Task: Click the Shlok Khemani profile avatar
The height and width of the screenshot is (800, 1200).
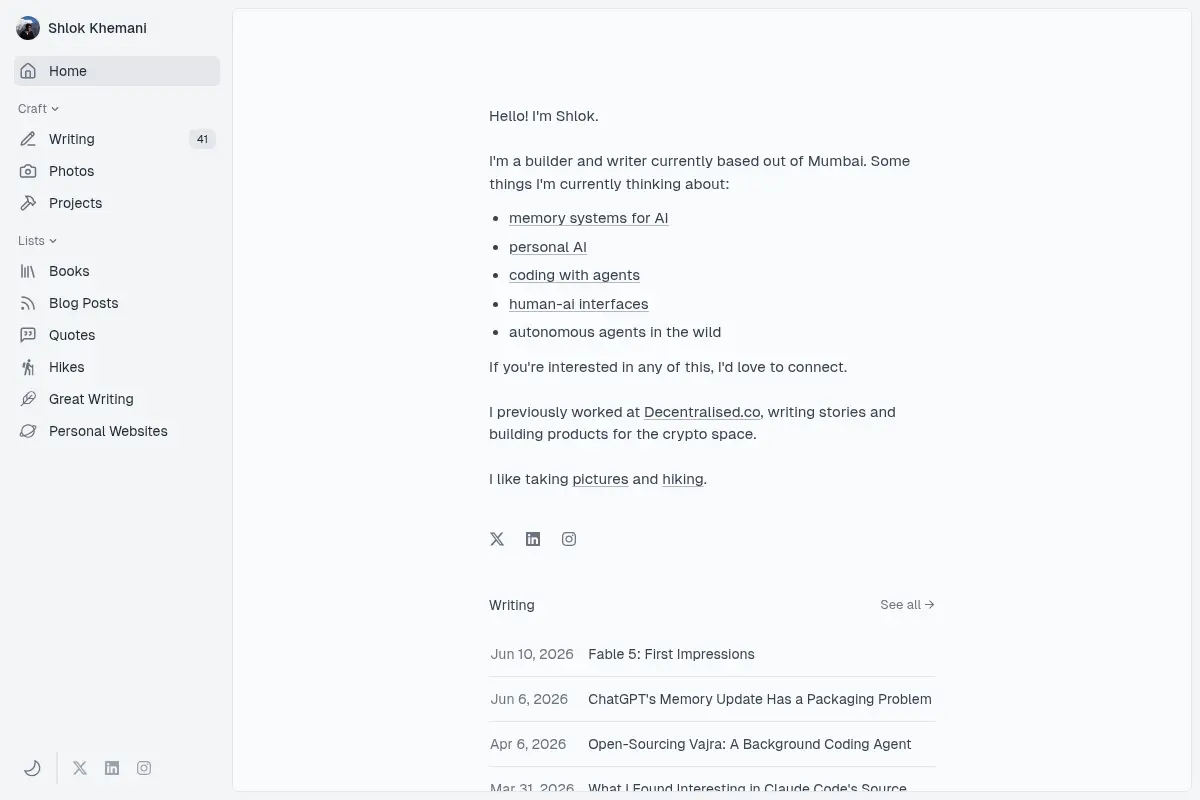Action: point(28,28)
